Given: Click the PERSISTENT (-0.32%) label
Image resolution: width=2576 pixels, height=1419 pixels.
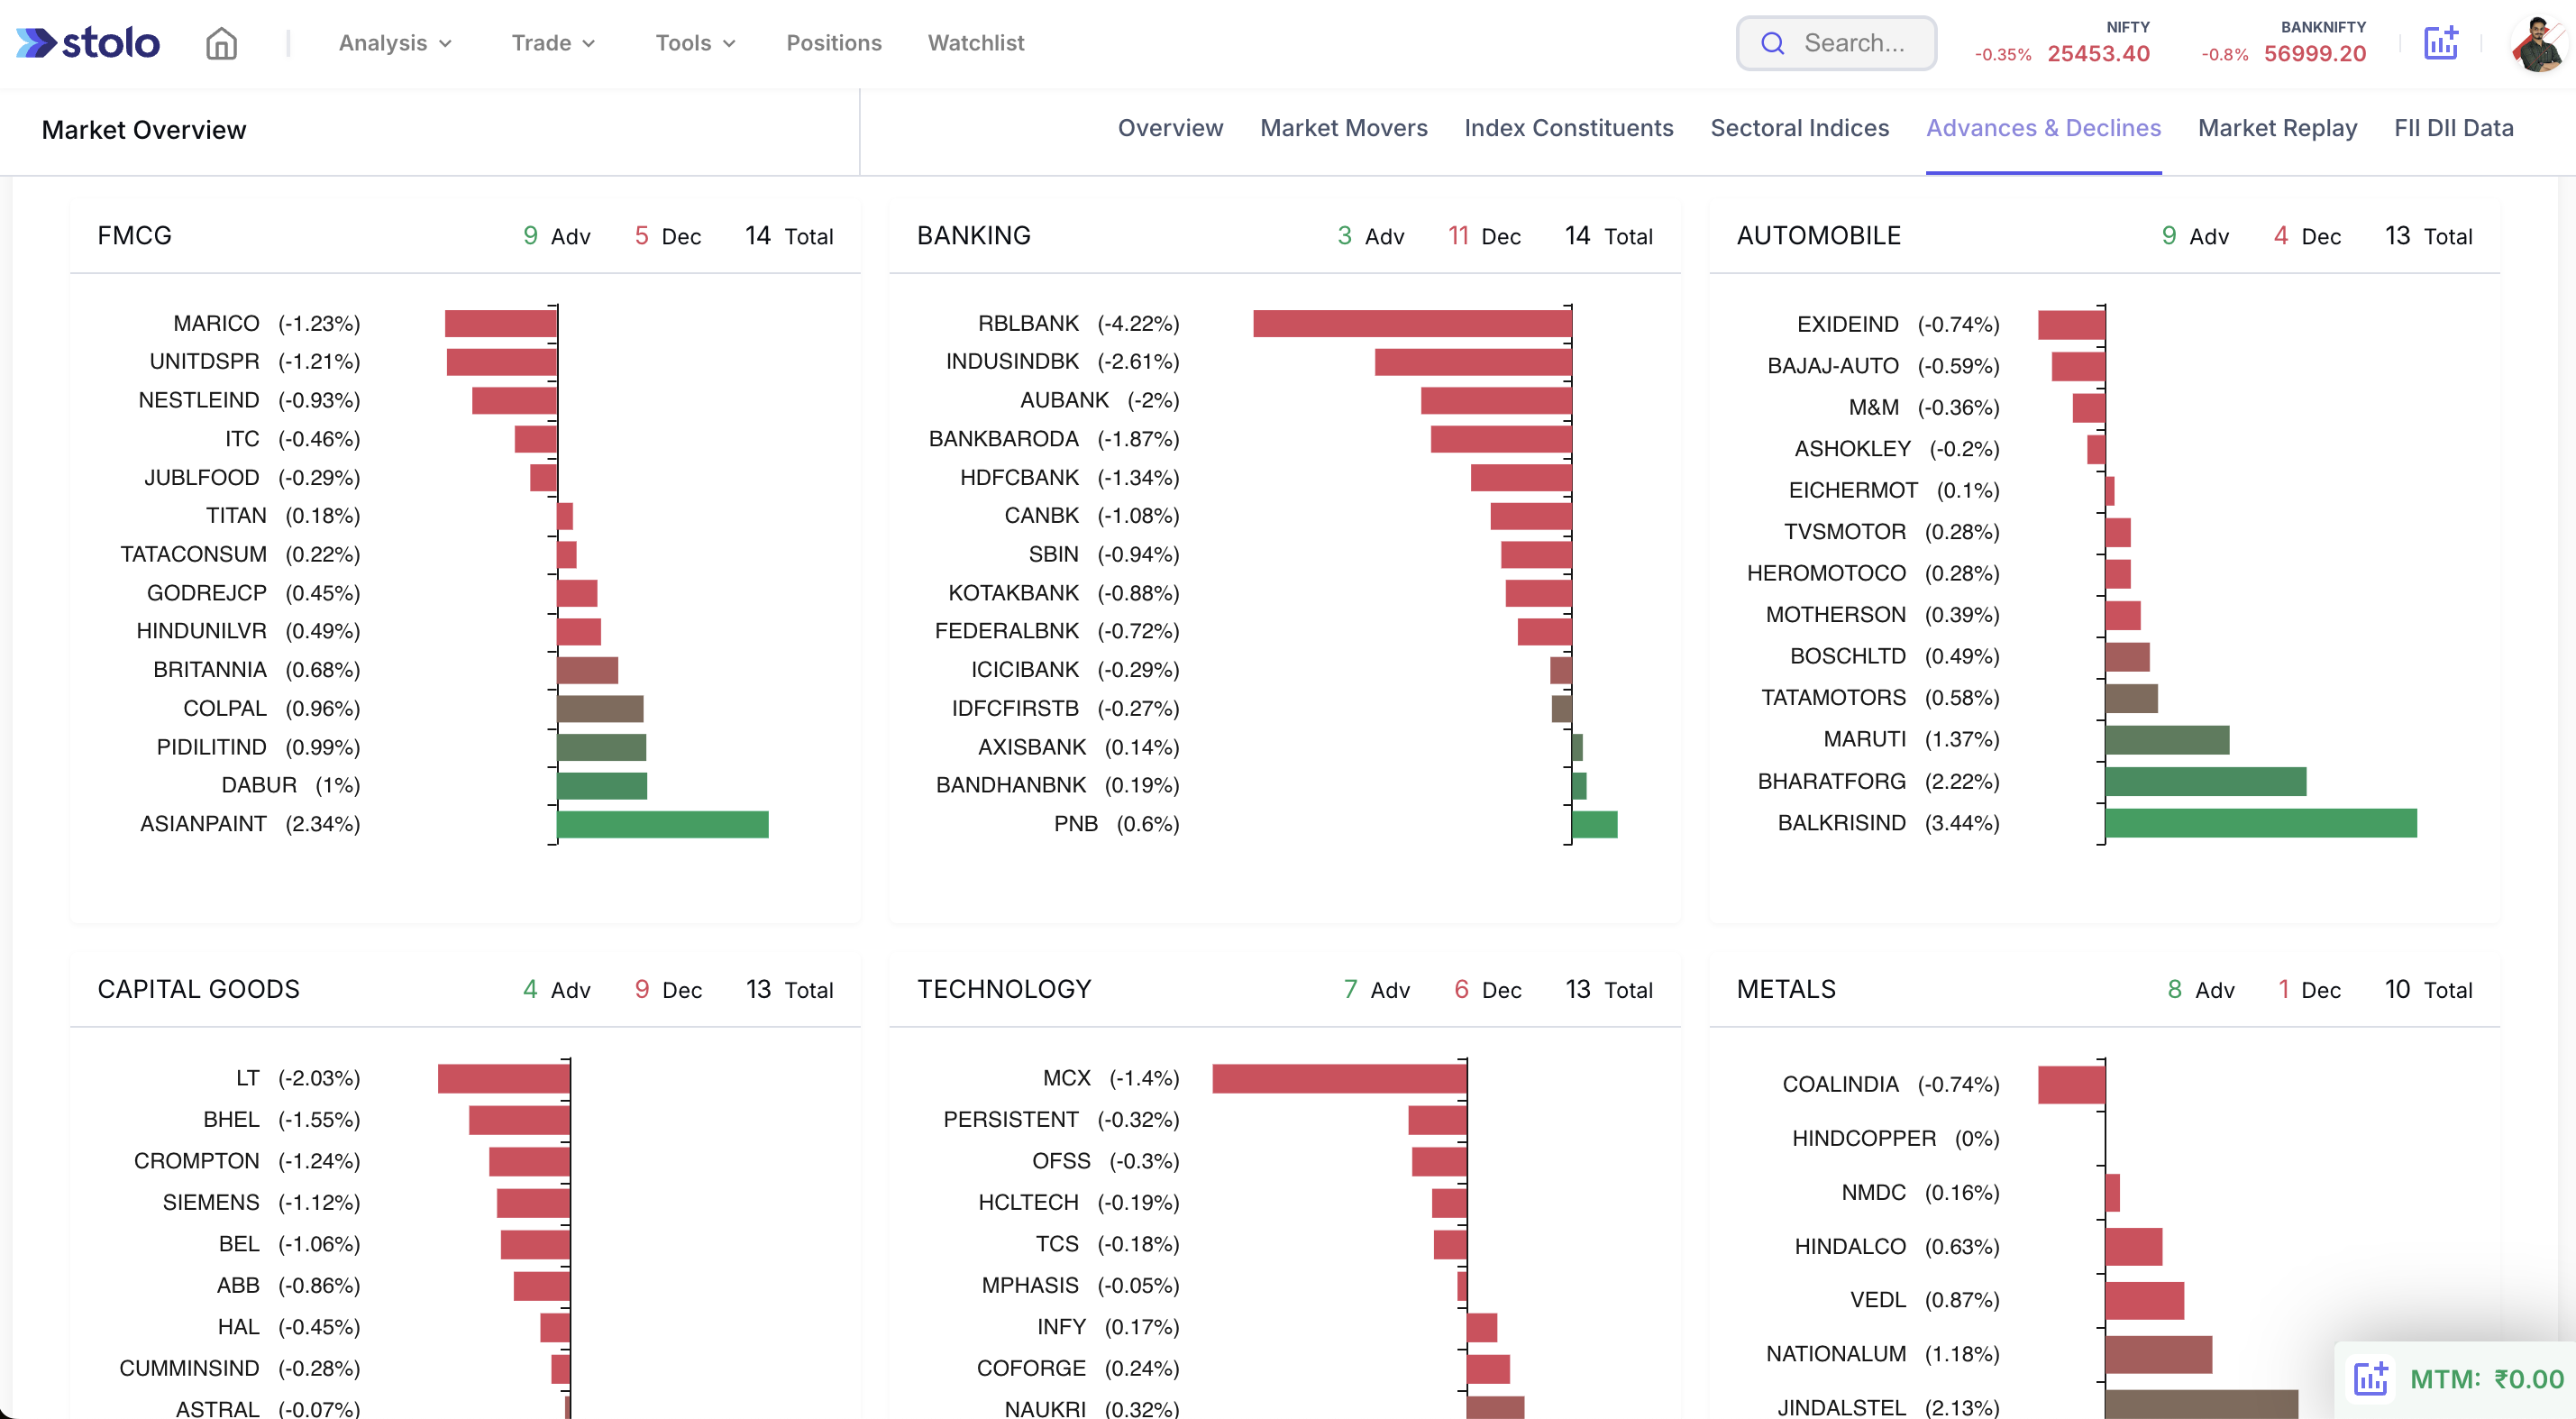Looking at the screenshot, I should (1061, 1119).
